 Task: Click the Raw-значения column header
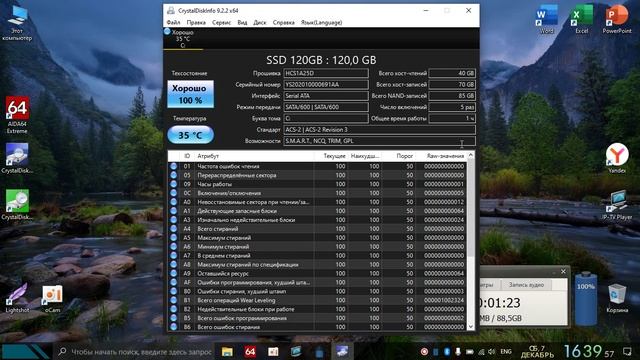click(x=440, y=156)
